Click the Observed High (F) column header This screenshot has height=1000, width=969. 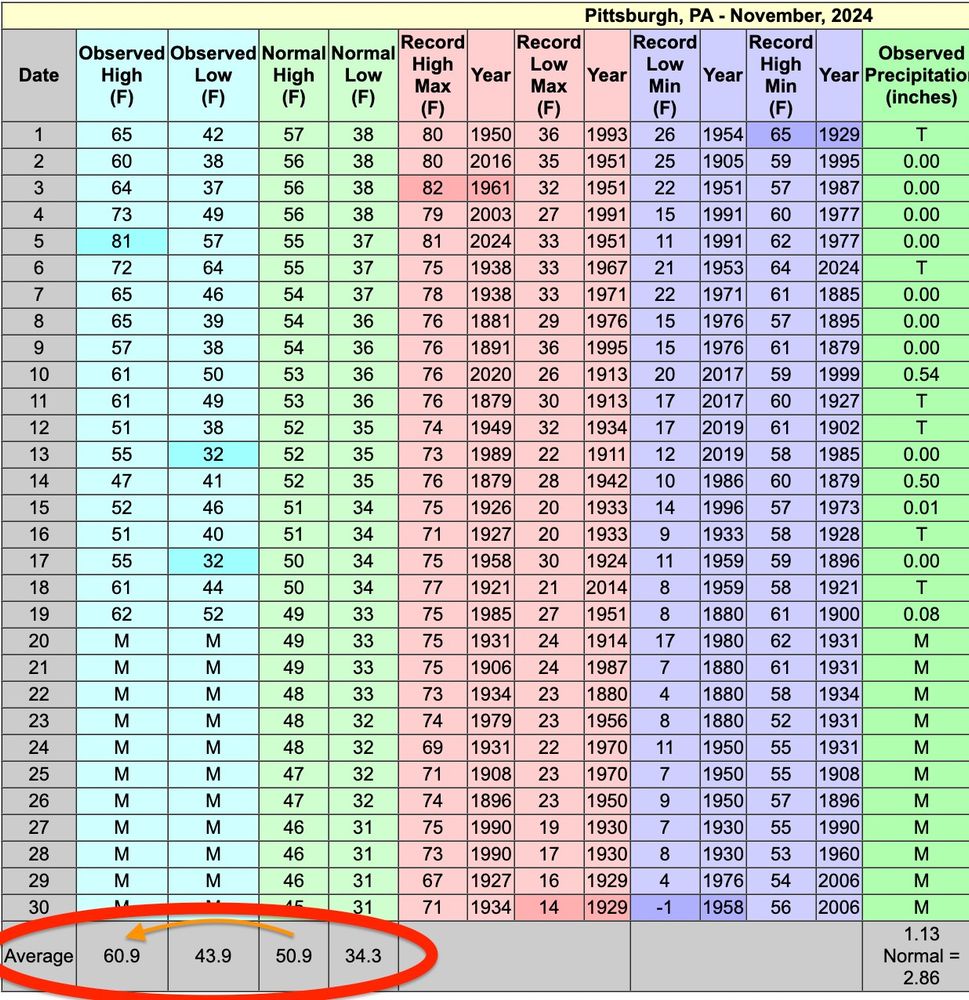(121, 75)
